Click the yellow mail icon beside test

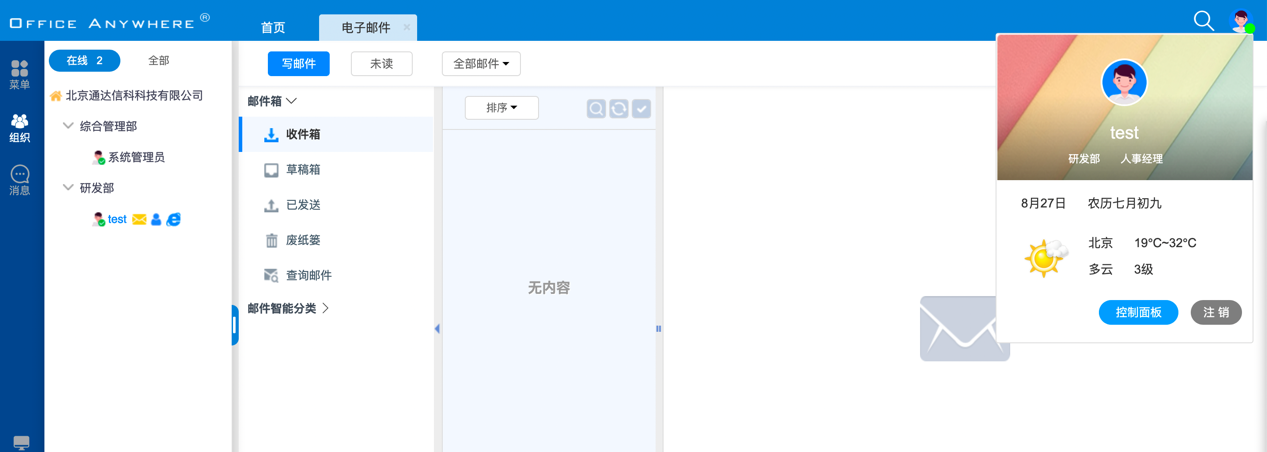tap(139, 219)
